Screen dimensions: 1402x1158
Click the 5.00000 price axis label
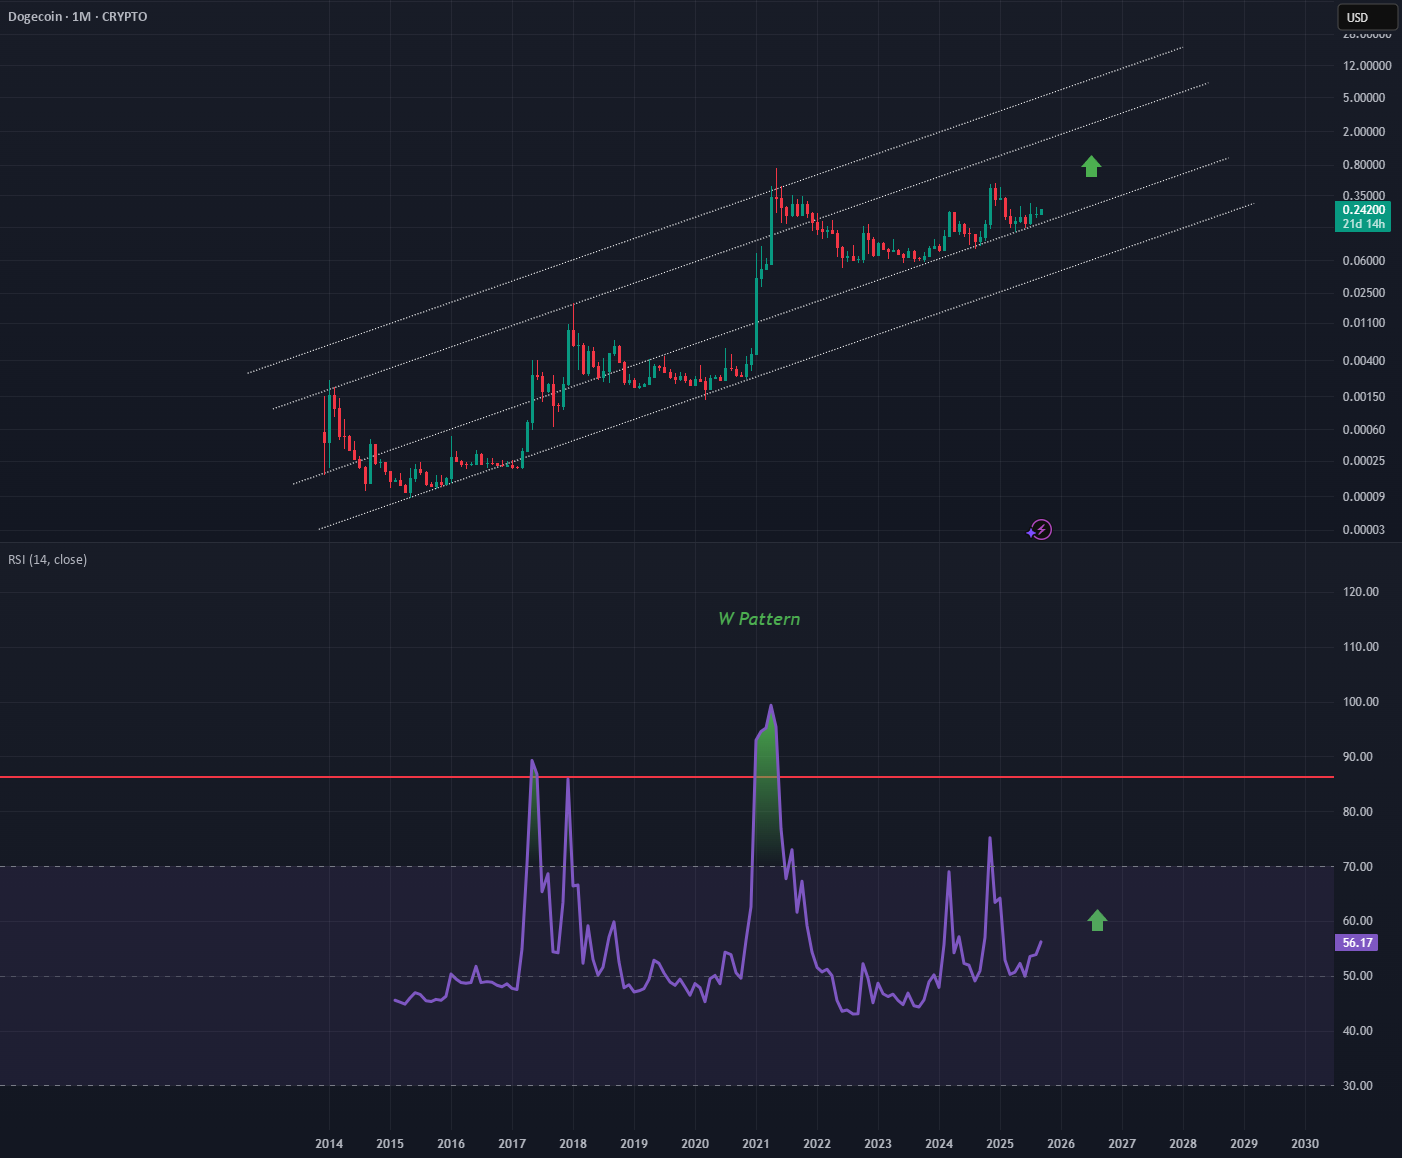tap(1364, 98)
